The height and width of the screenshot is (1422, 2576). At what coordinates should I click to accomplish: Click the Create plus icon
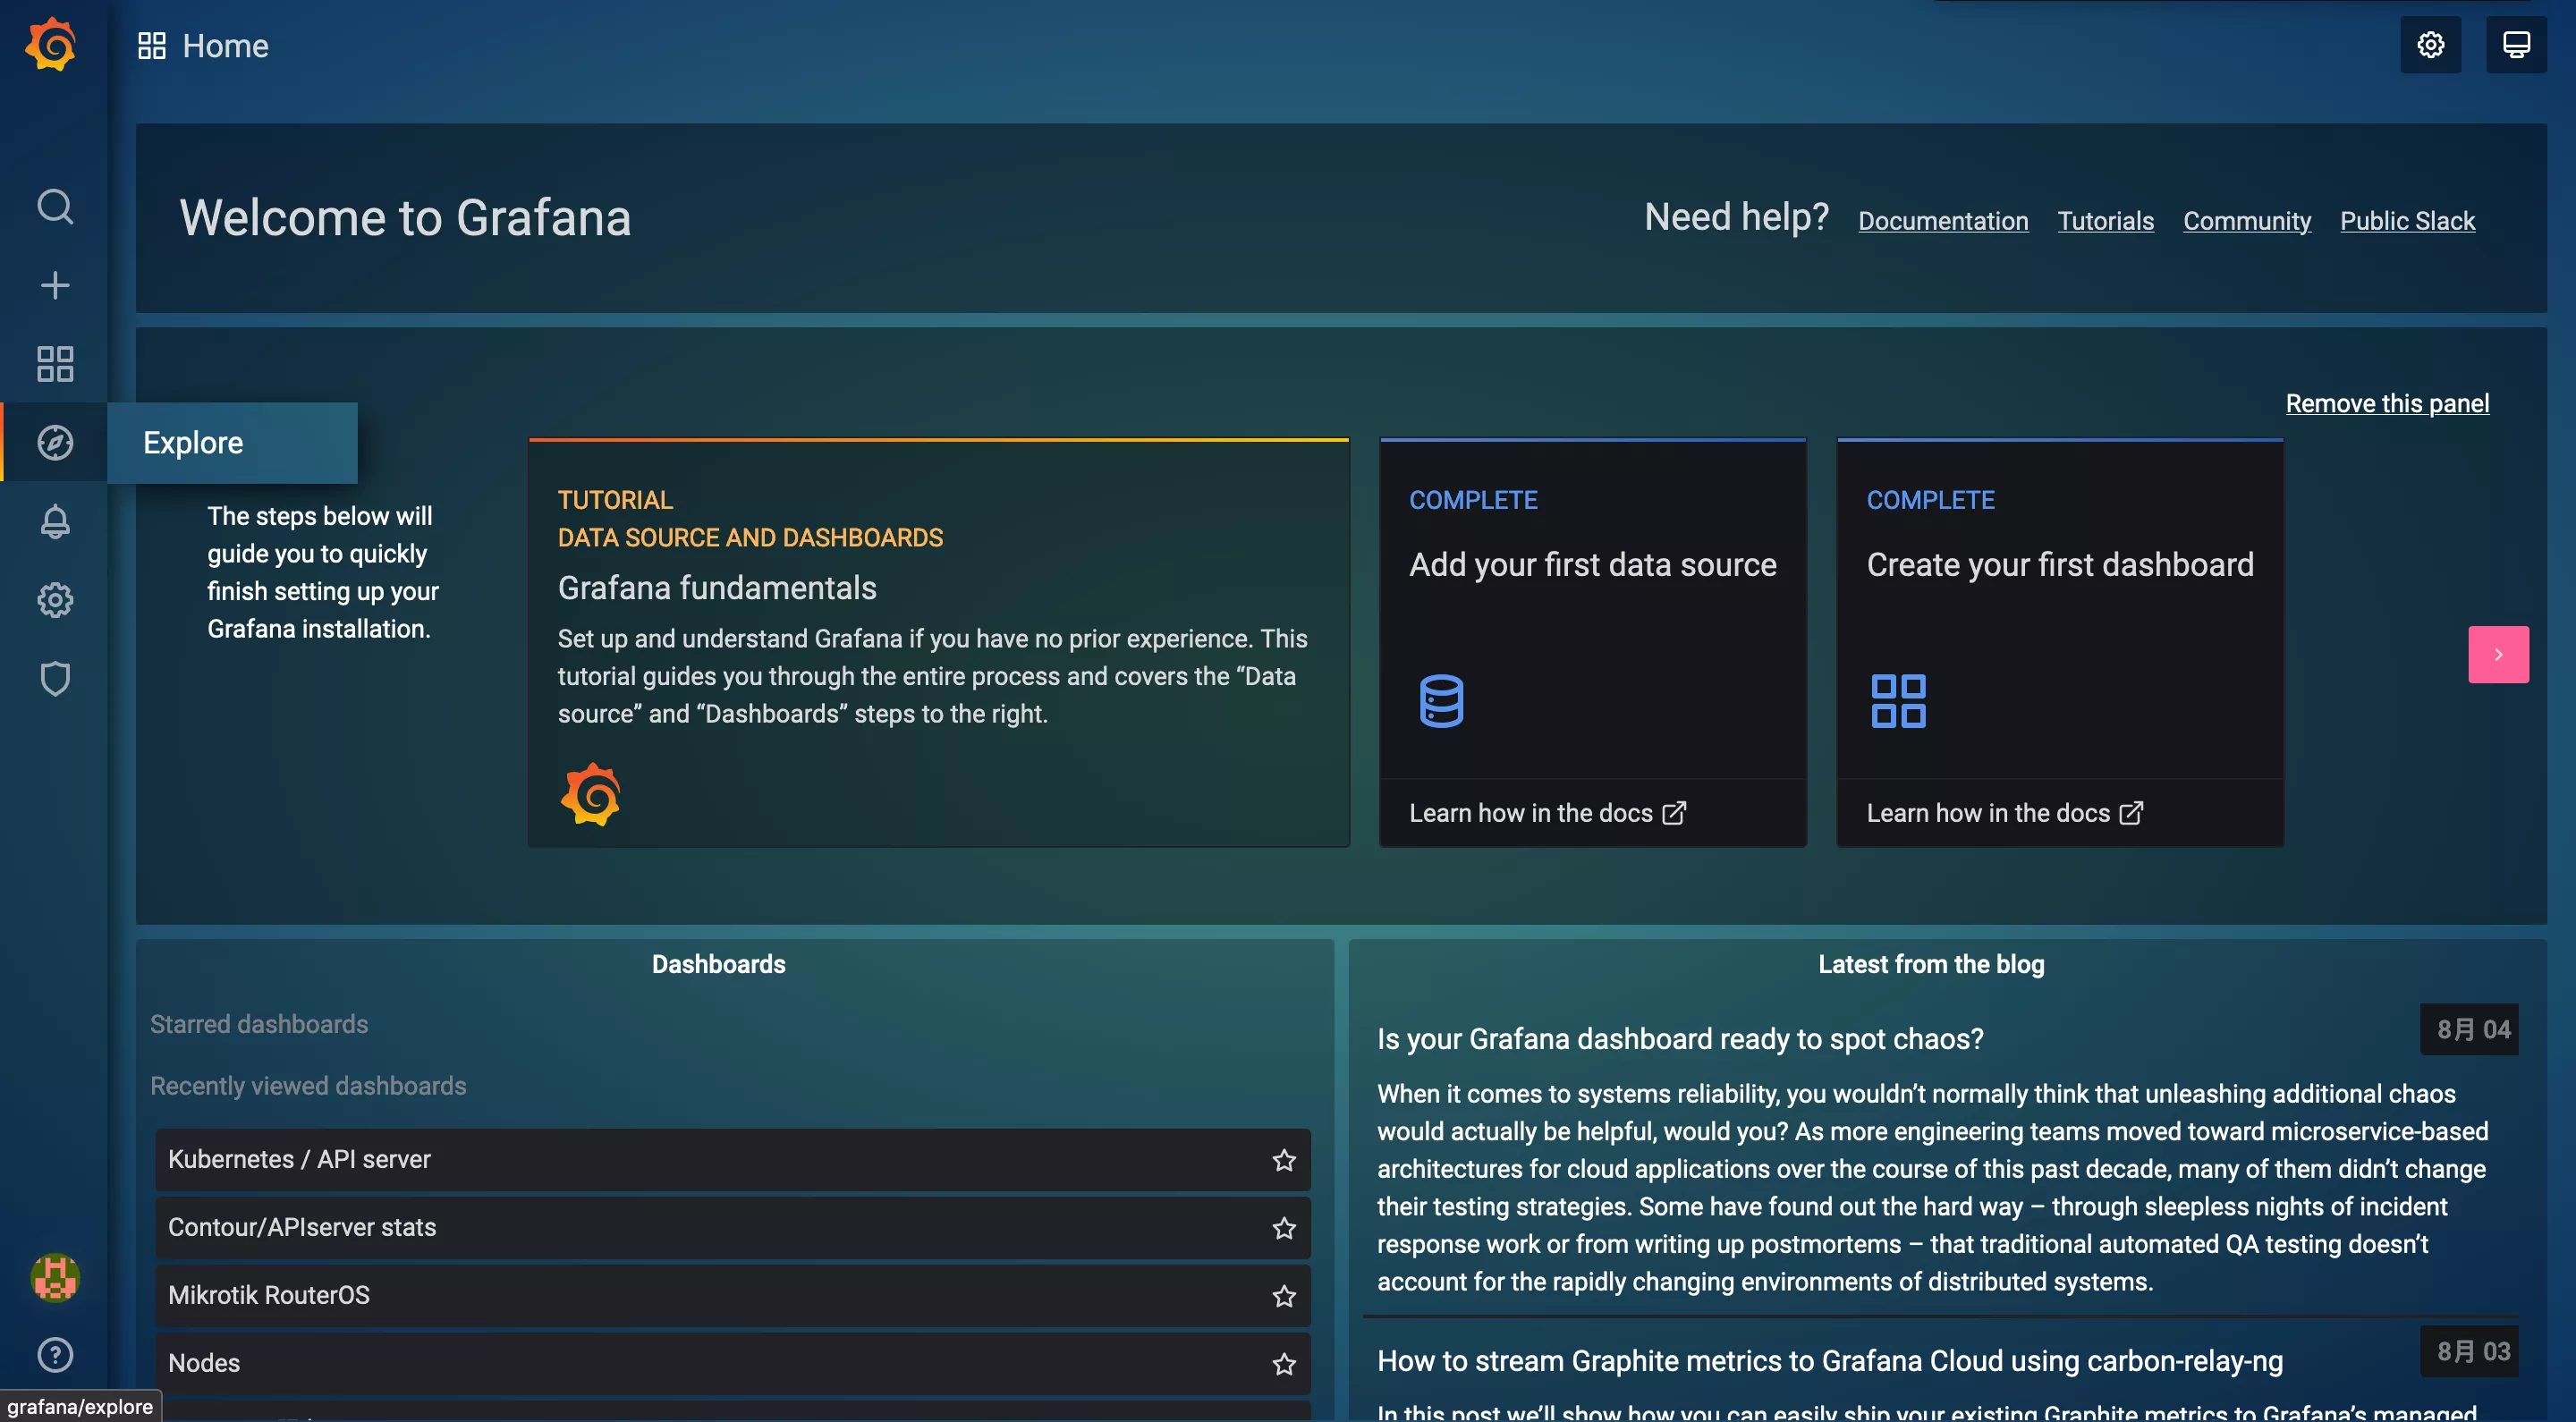click(55, 286)
